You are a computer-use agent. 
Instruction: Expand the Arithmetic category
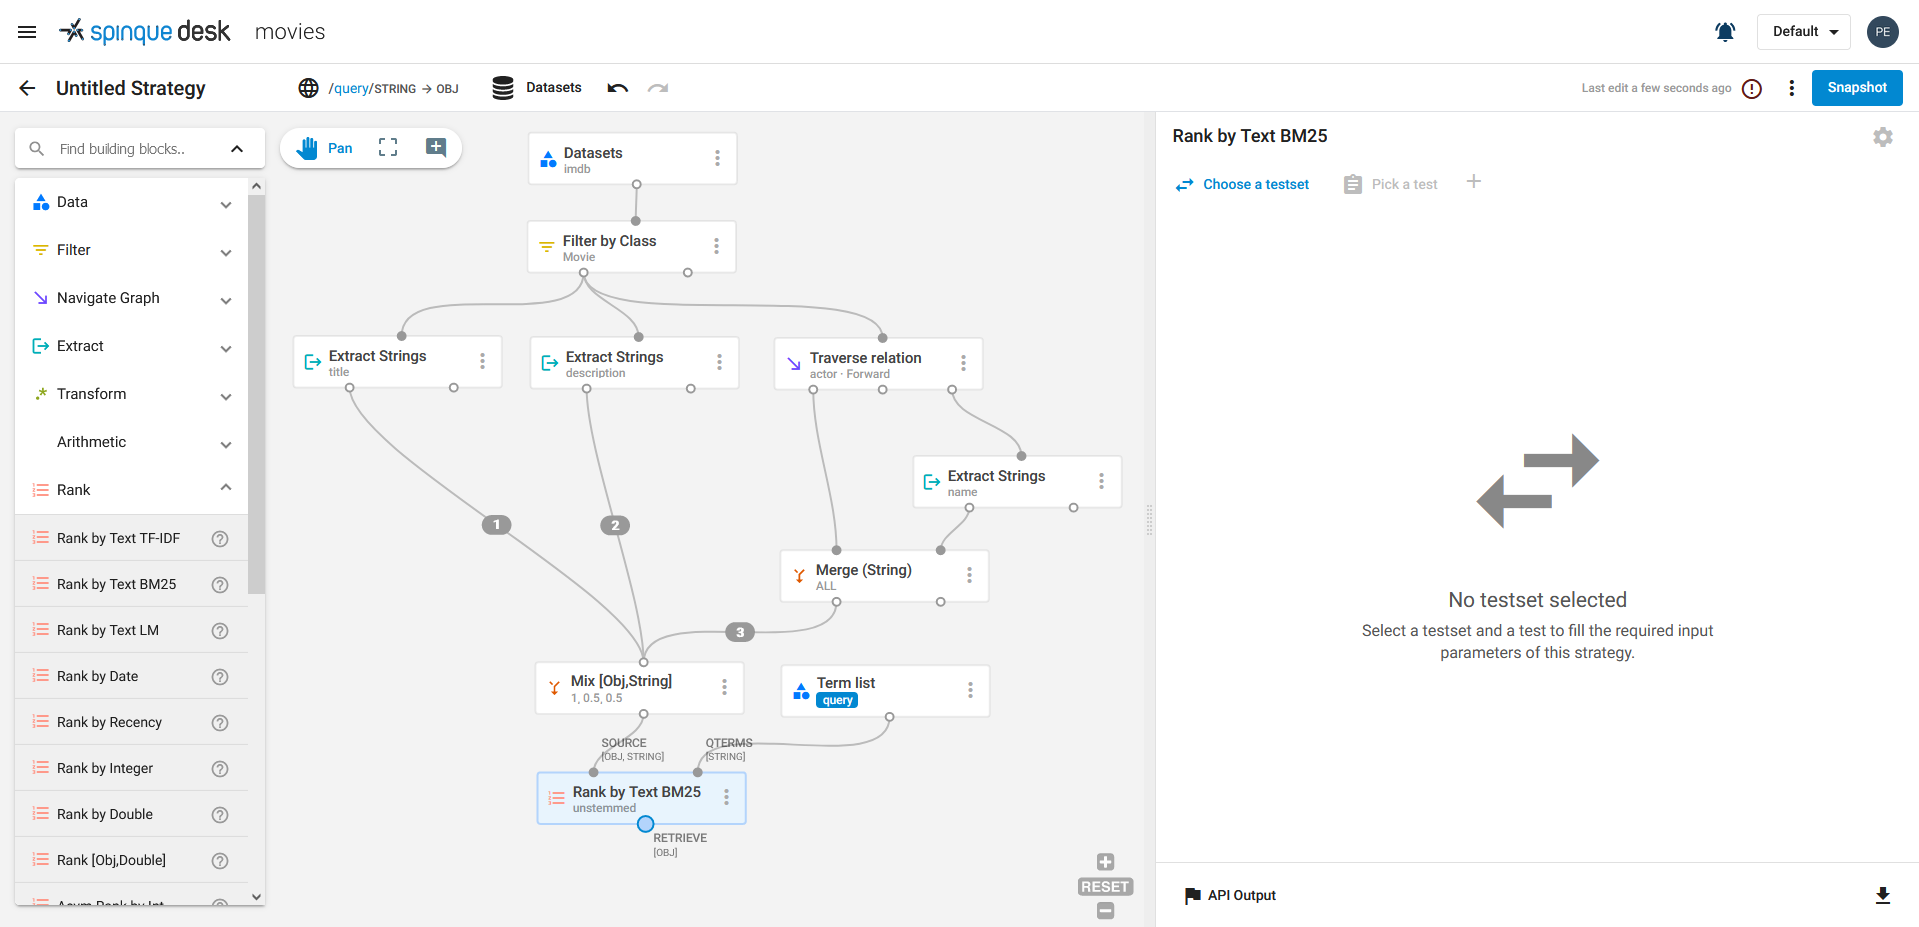click(x=226, y=444)
